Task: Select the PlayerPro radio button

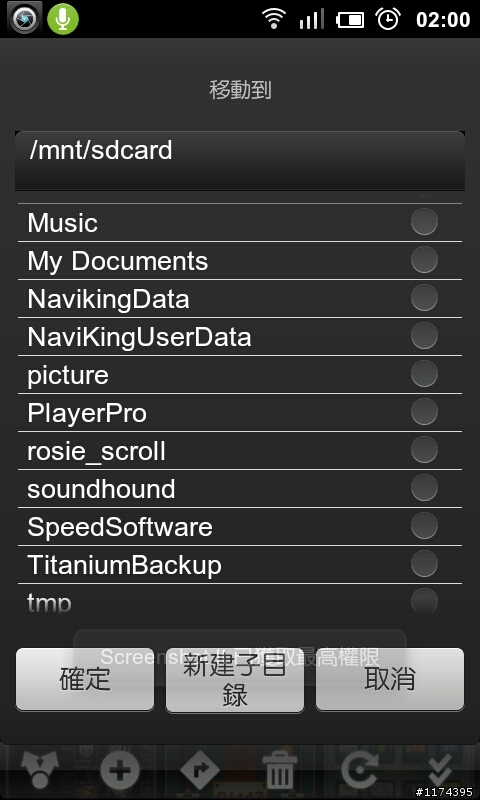Action: click(424, 412)
